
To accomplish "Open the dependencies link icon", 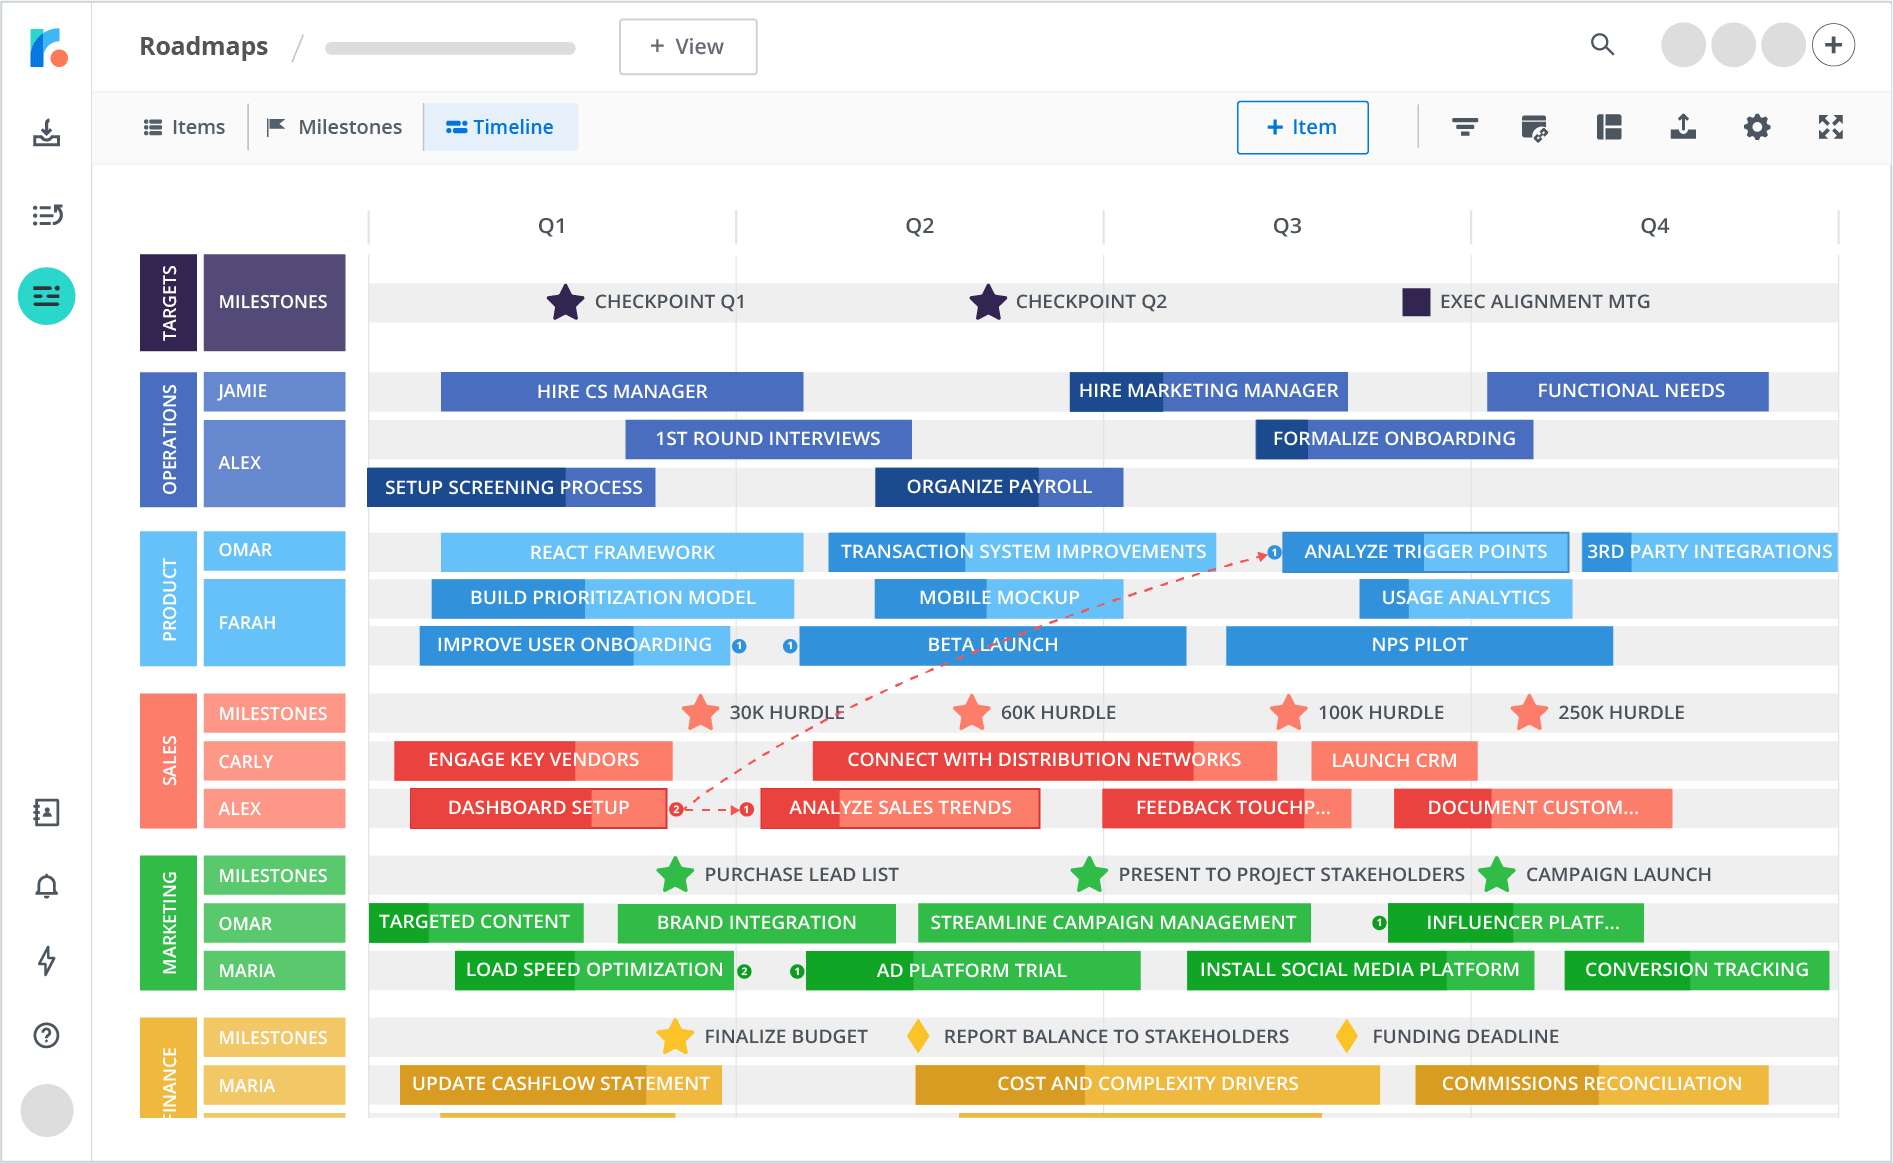I will click(x=1536, y=127).
